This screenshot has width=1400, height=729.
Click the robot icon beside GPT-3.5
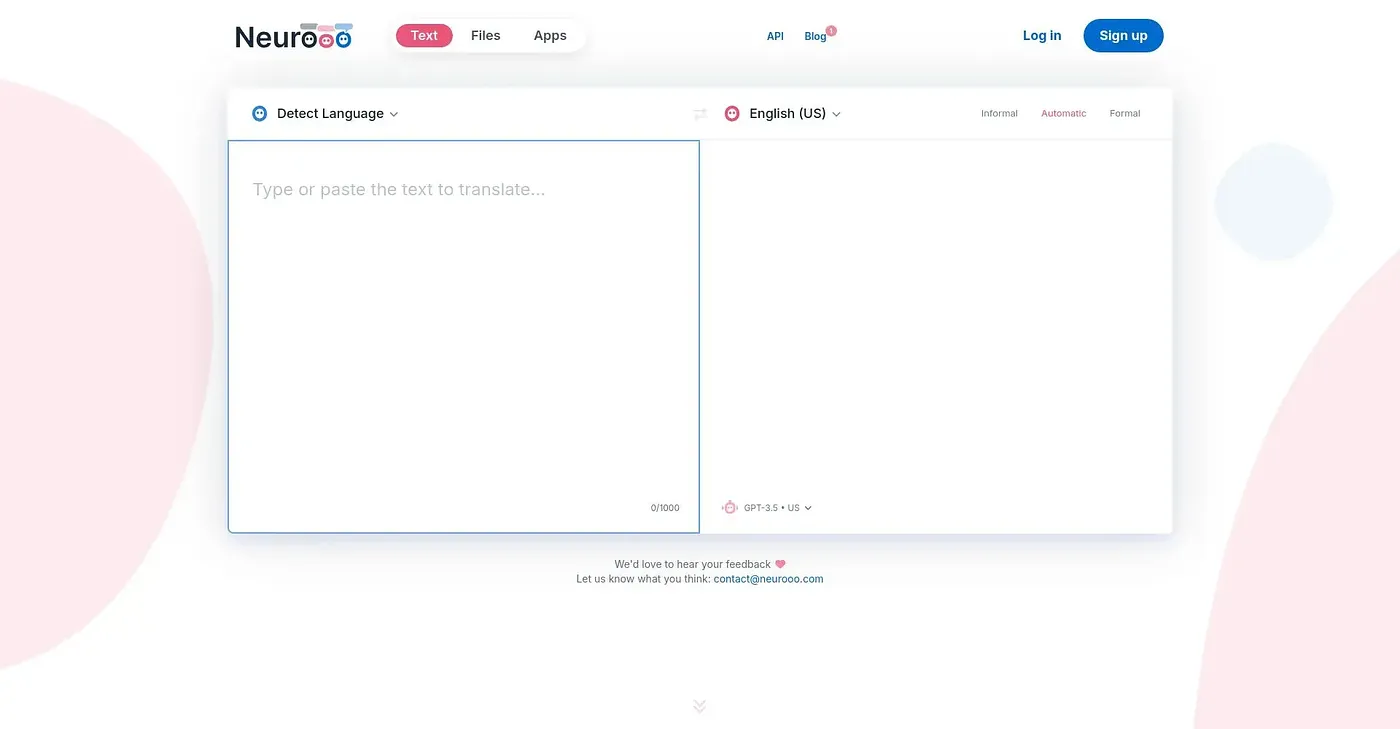[x=730, y=508]
